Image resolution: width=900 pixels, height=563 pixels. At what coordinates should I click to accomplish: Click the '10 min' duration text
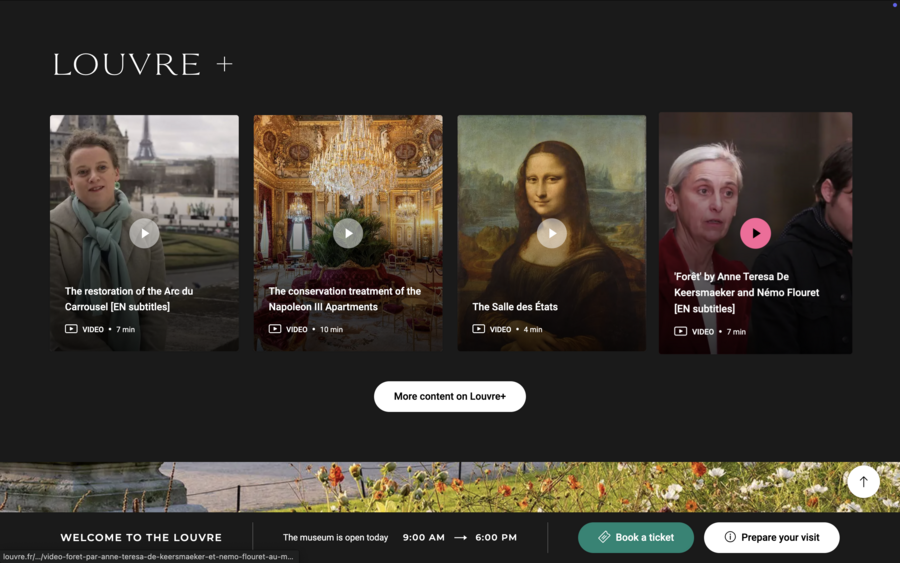click(331, 329)
